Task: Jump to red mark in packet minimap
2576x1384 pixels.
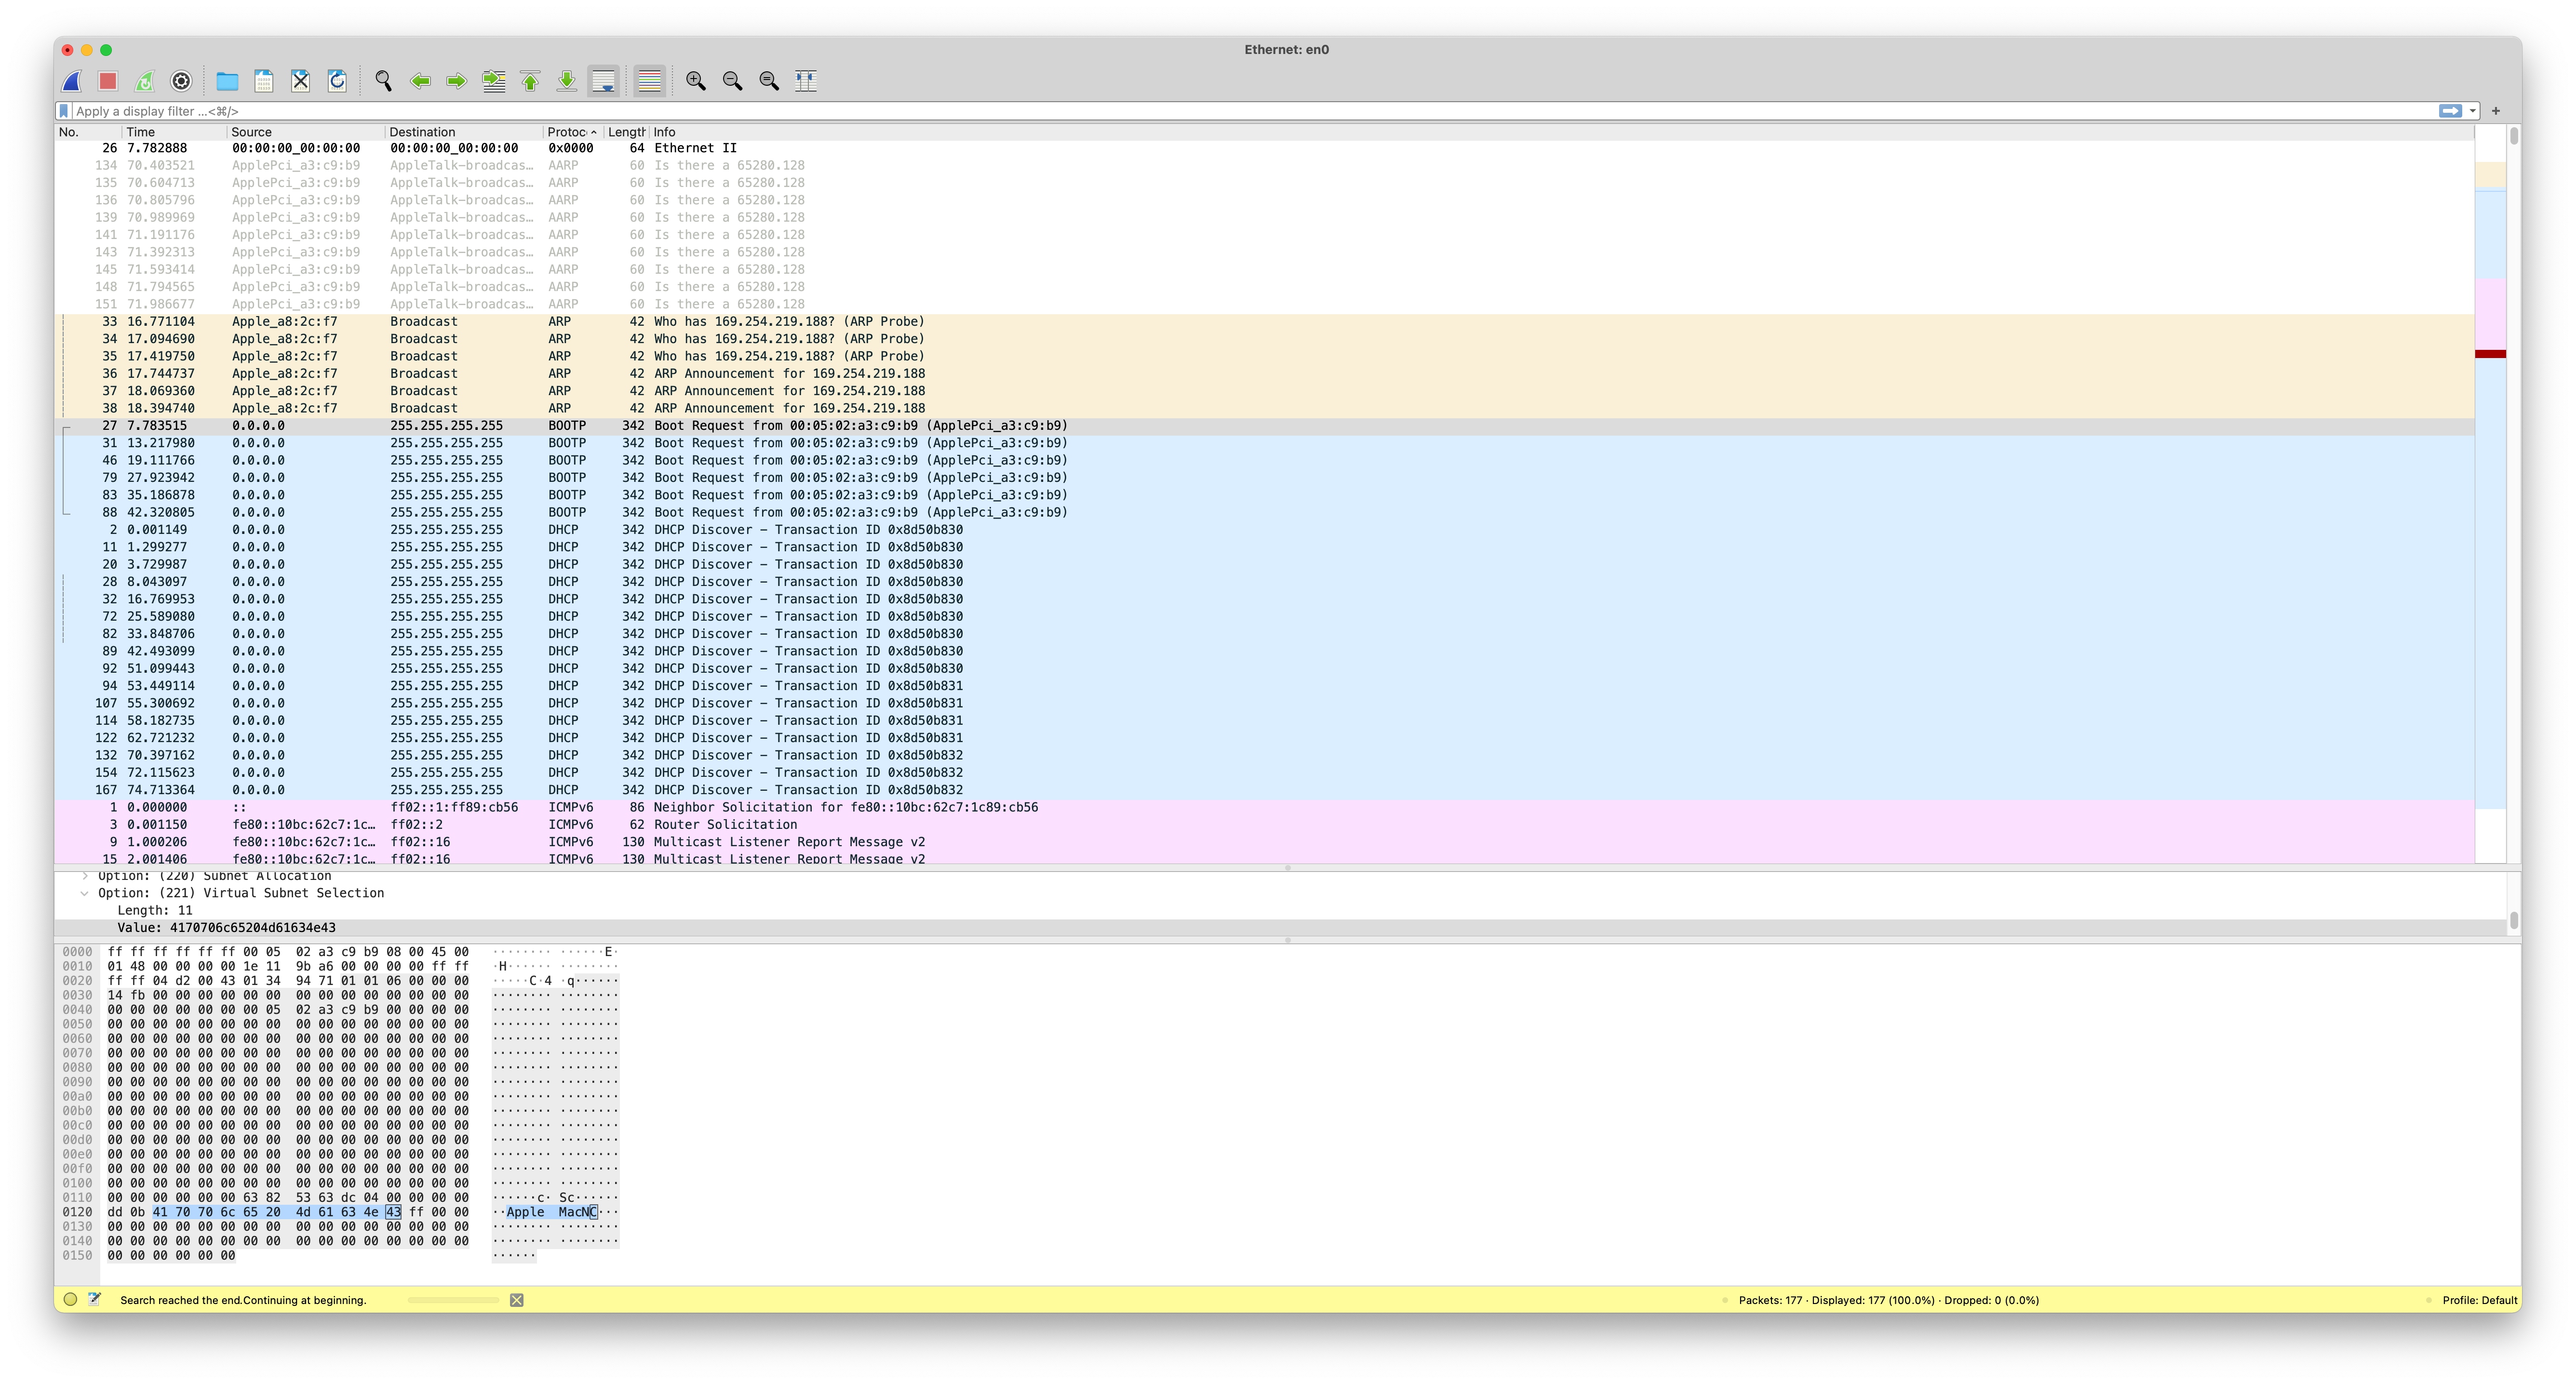Action: [2490, 354]
